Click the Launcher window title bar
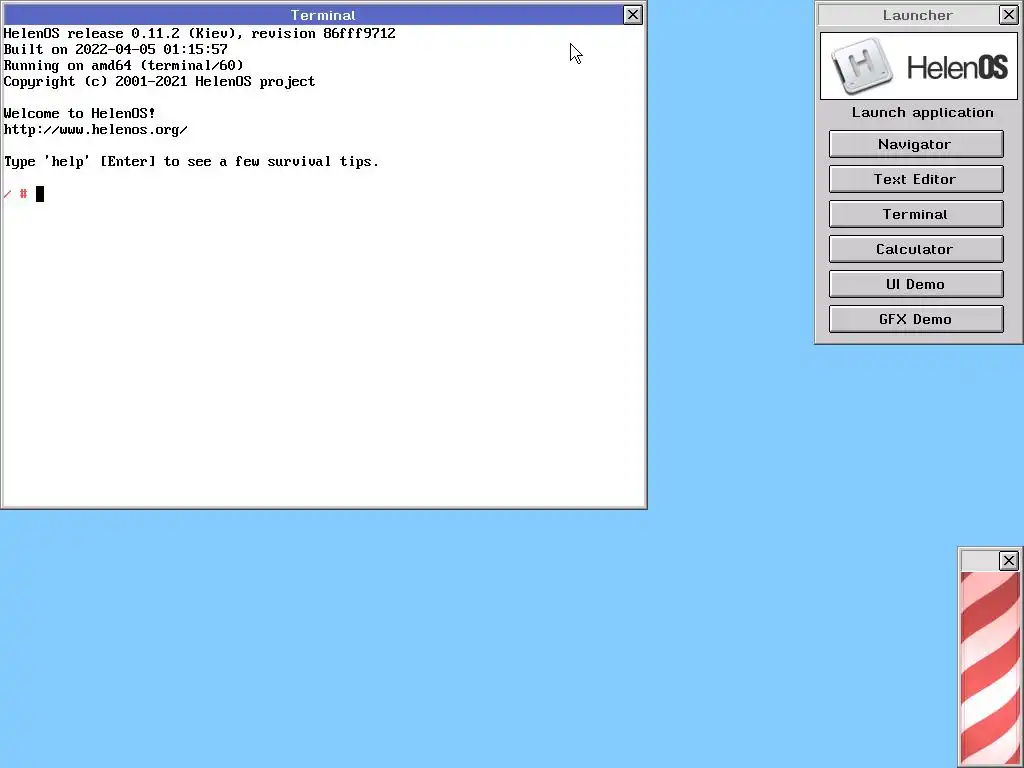The width and height of the screenshot is (1024, 768). tap(908, 15)
